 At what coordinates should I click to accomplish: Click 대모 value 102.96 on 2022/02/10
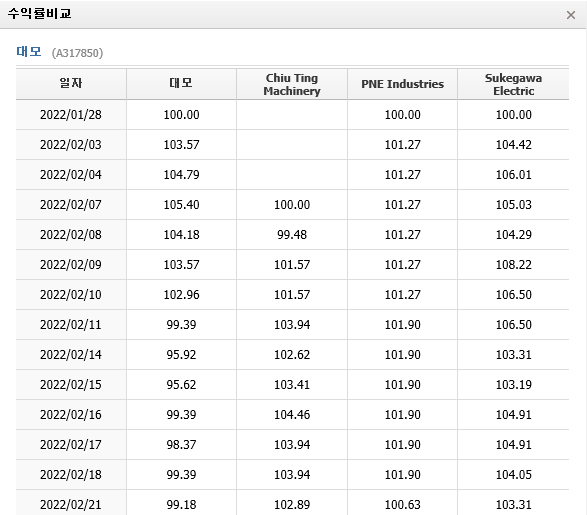pos(181,295)
